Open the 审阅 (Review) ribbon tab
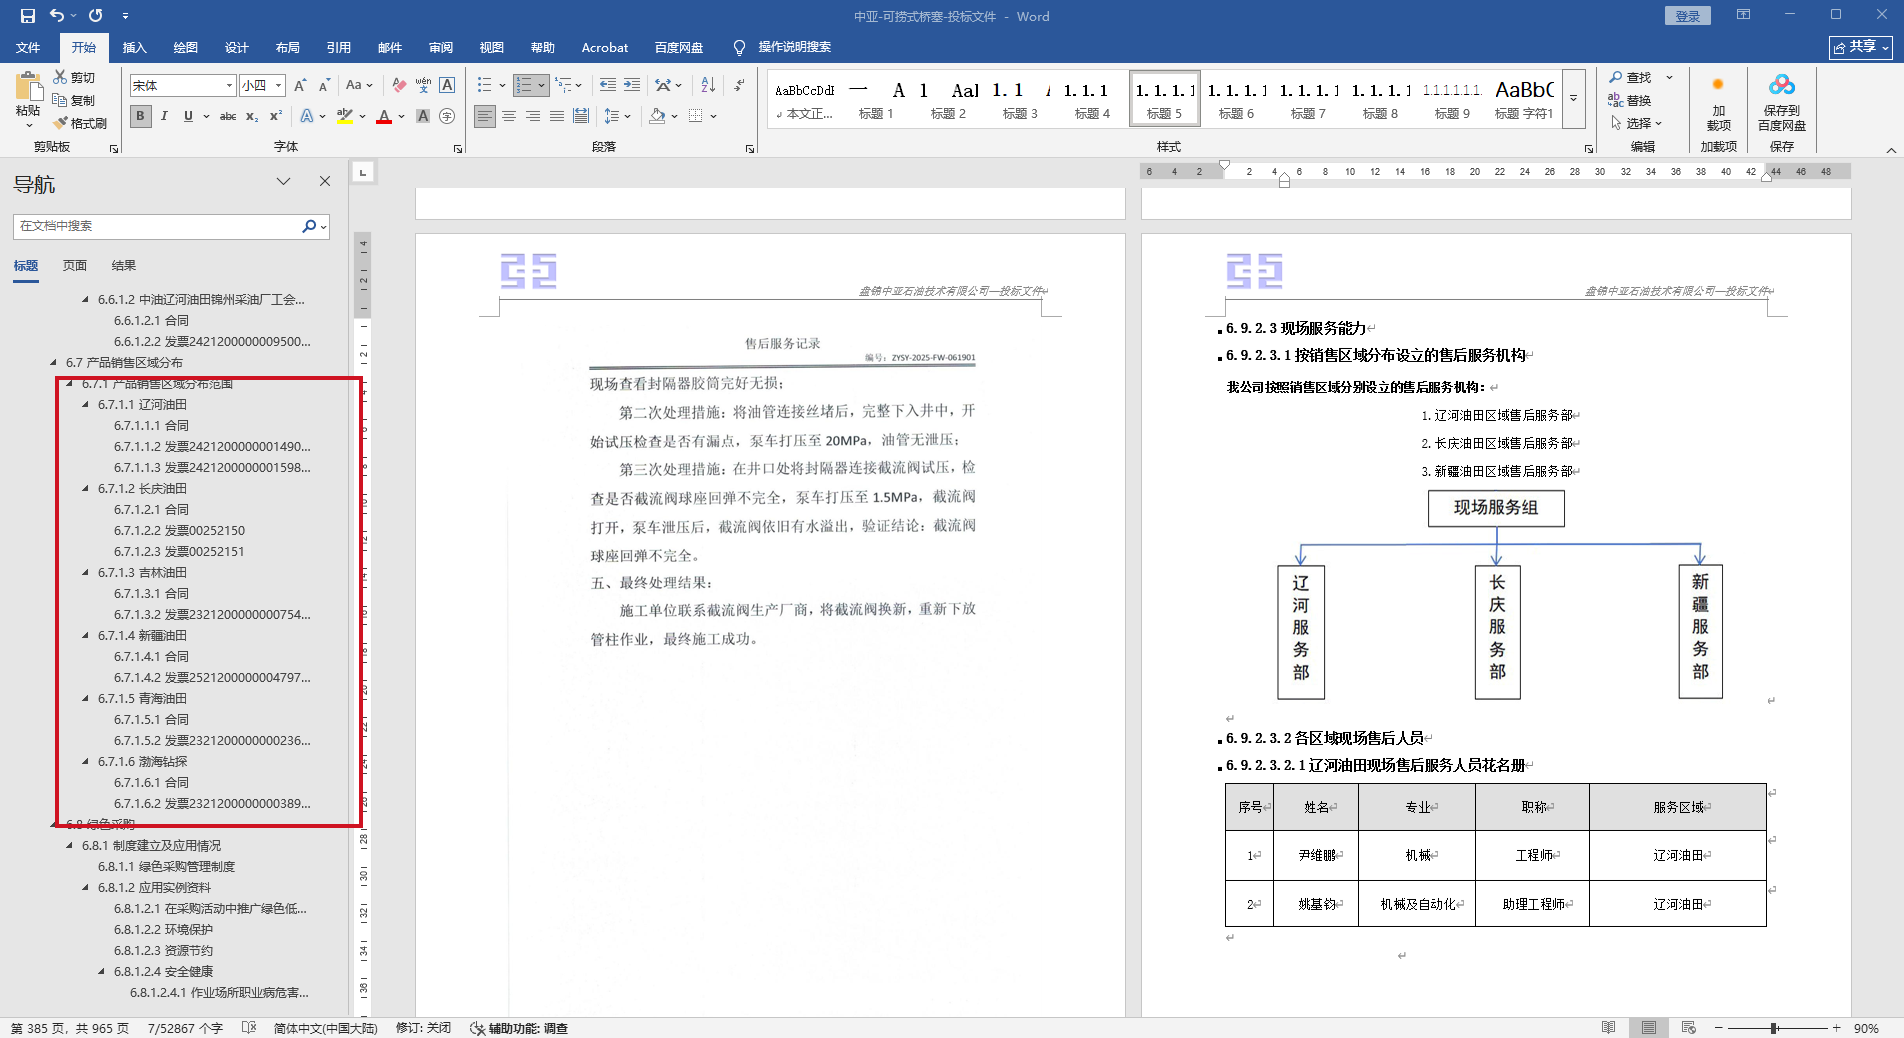Image resolution: width=1904 pixels, height=1038 pixels. tap(441, 47)
